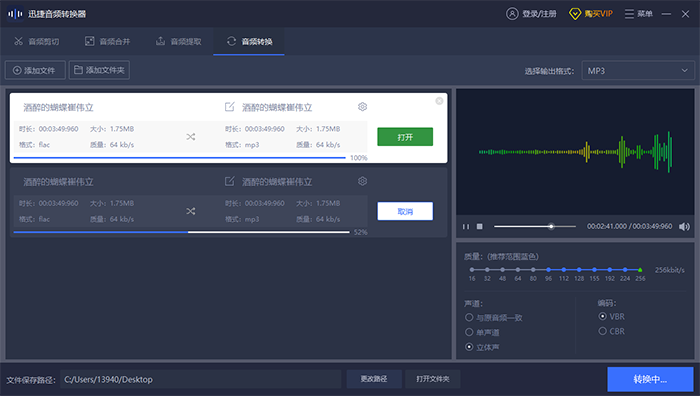
Task: Click the 打开文件夹 button
Action: [433, 379]
